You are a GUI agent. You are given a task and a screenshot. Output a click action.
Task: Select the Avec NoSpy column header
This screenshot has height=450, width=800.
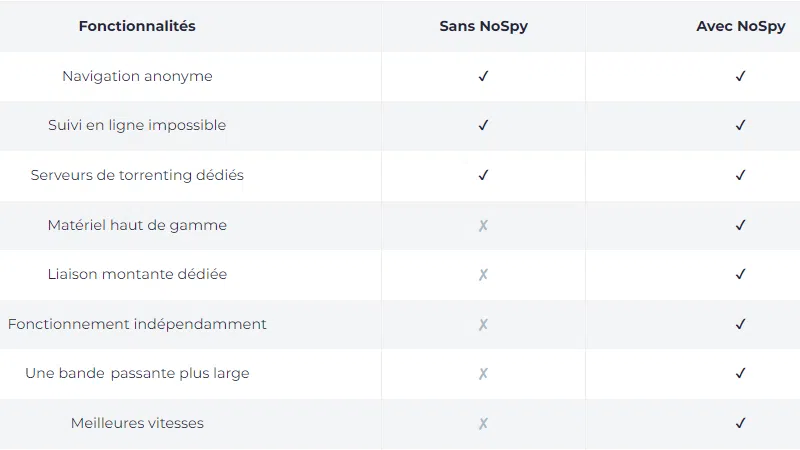coord(741,27)
